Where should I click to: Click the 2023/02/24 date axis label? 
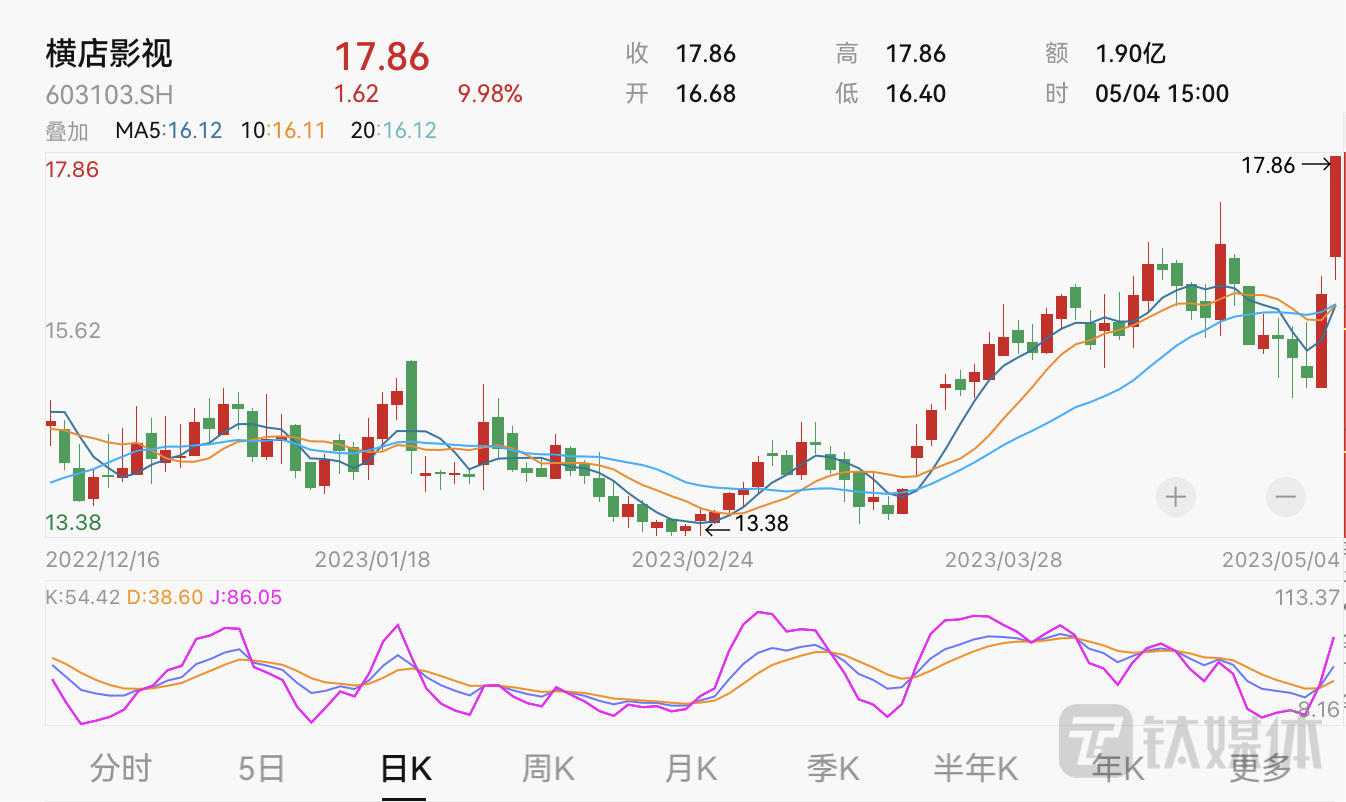[692, 558]
